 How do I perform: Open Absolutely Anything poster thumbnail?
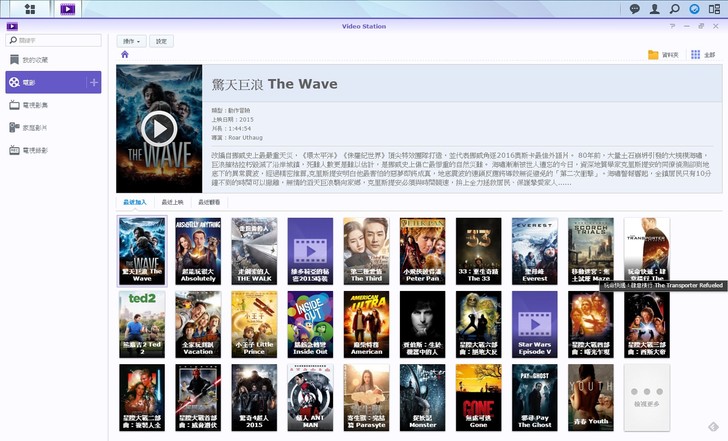click(x=198, y=251)
